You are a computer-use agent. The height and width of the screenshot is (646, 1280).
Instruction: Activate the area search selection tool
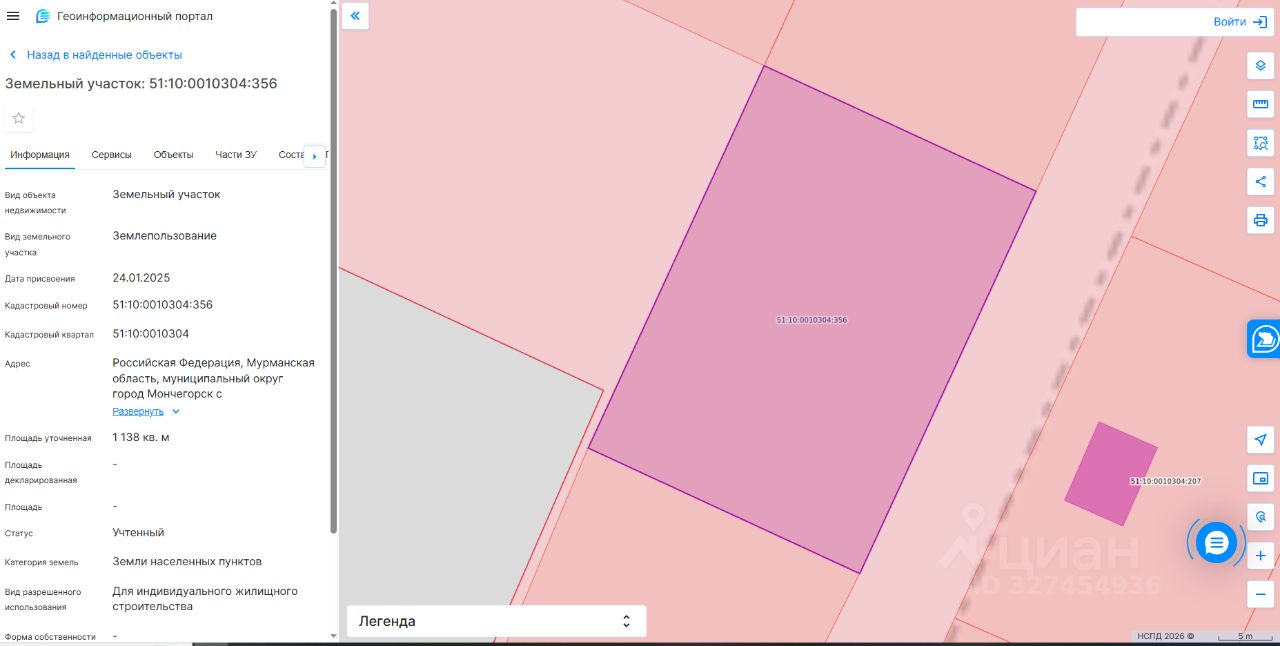pyautogui.click(x=1260, y=143)
